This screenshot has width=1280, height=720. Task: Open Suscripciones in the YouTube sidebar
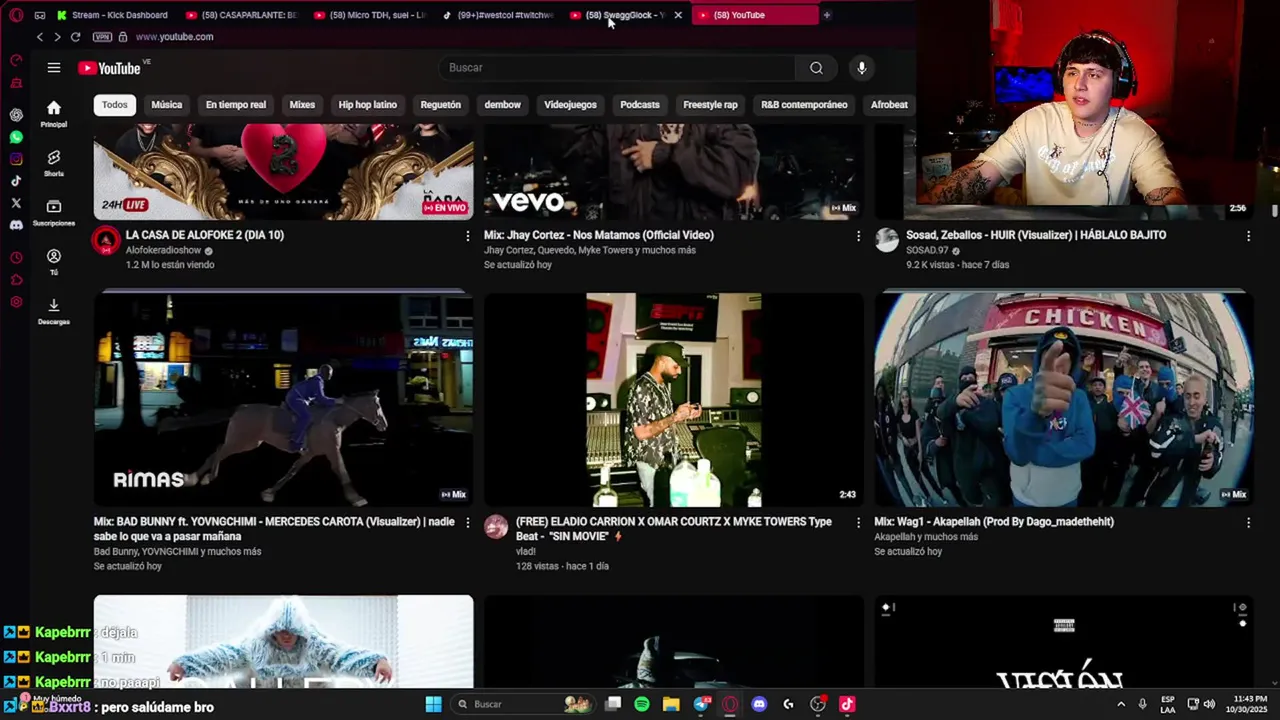54,212
